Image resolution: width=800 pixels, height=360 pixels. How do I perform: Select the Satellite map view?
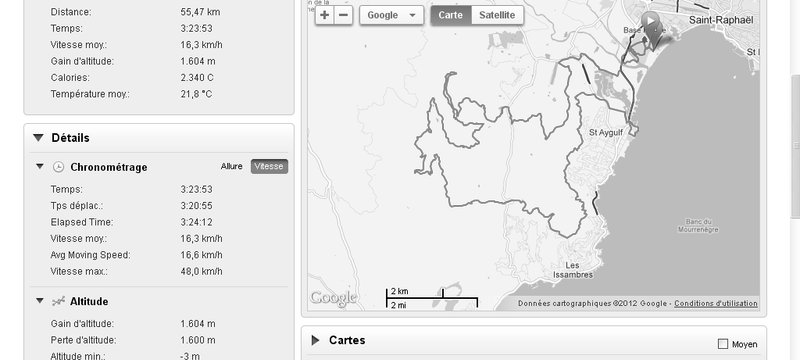(497, 15)
